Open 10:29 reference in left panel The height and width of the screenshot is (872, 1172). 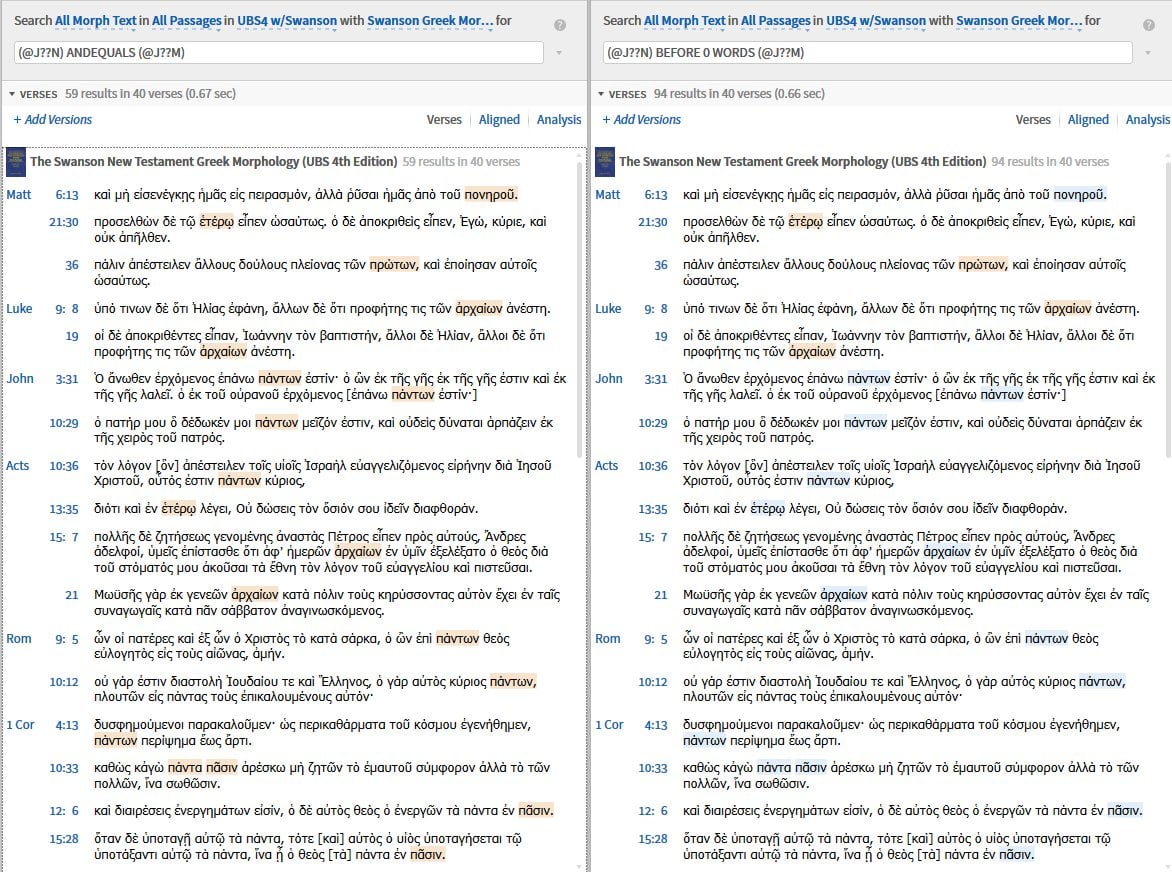64,423
